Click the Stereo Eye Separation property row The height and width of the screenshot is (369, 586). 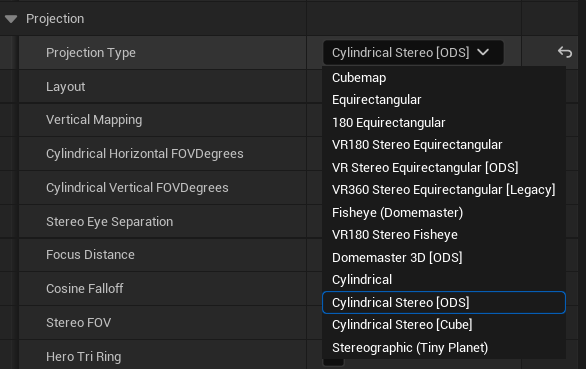(163, 221)
